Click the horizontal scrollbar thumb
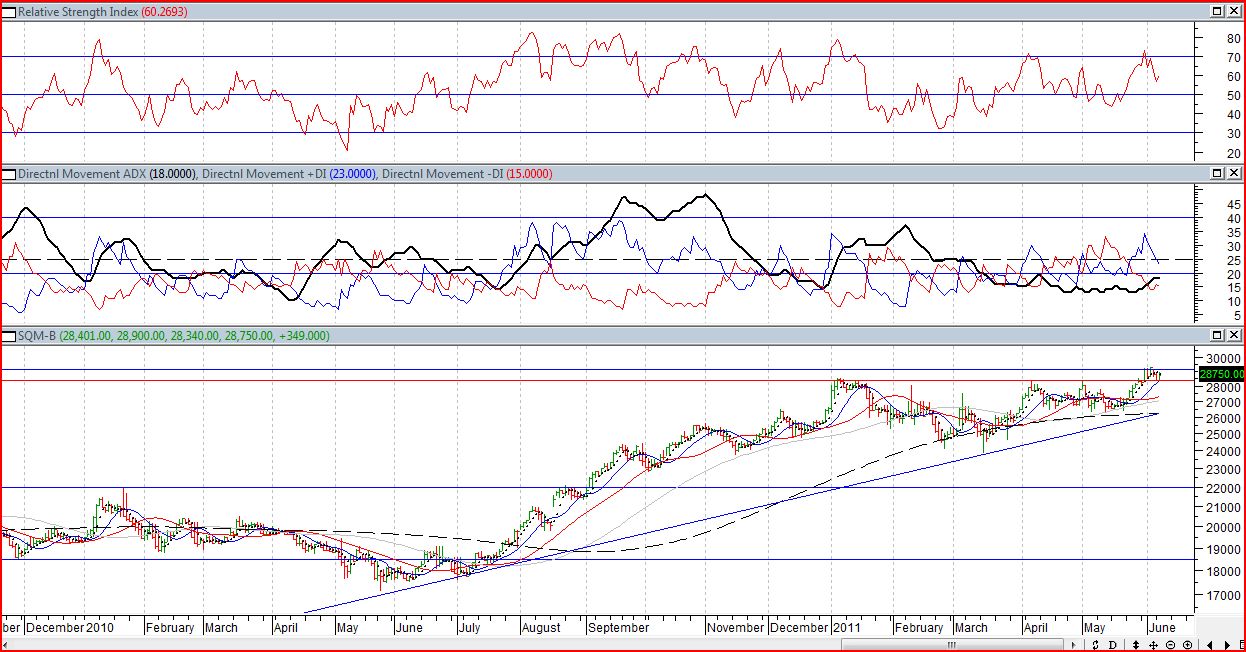This screenshot has width=1246, height=652. (951, 645)
